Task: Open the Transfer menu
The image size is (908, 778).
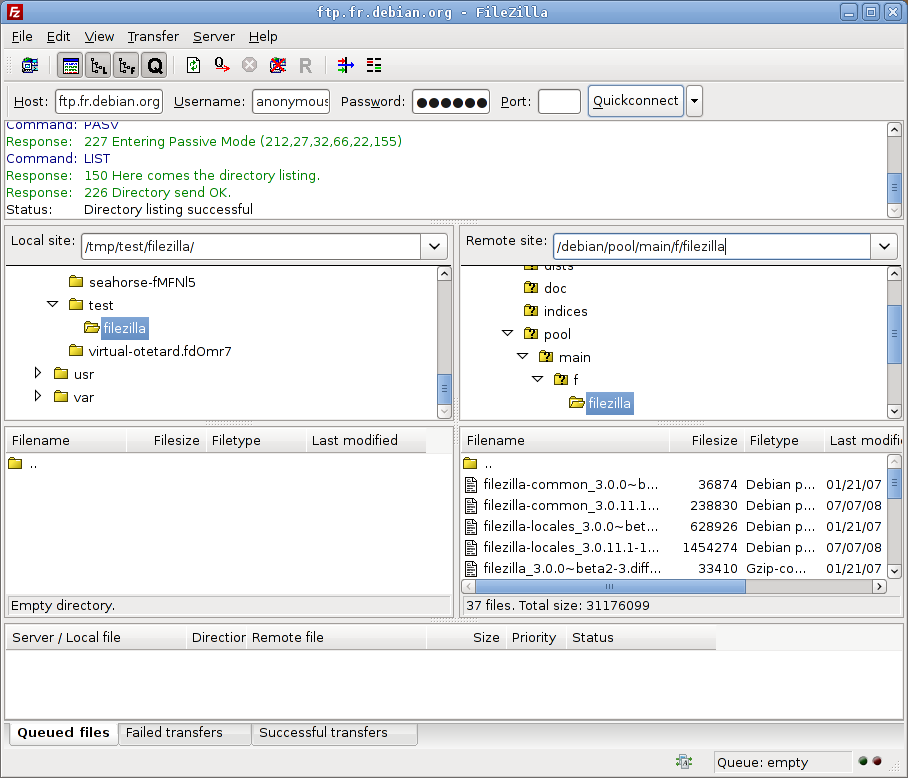Action: 152,36
